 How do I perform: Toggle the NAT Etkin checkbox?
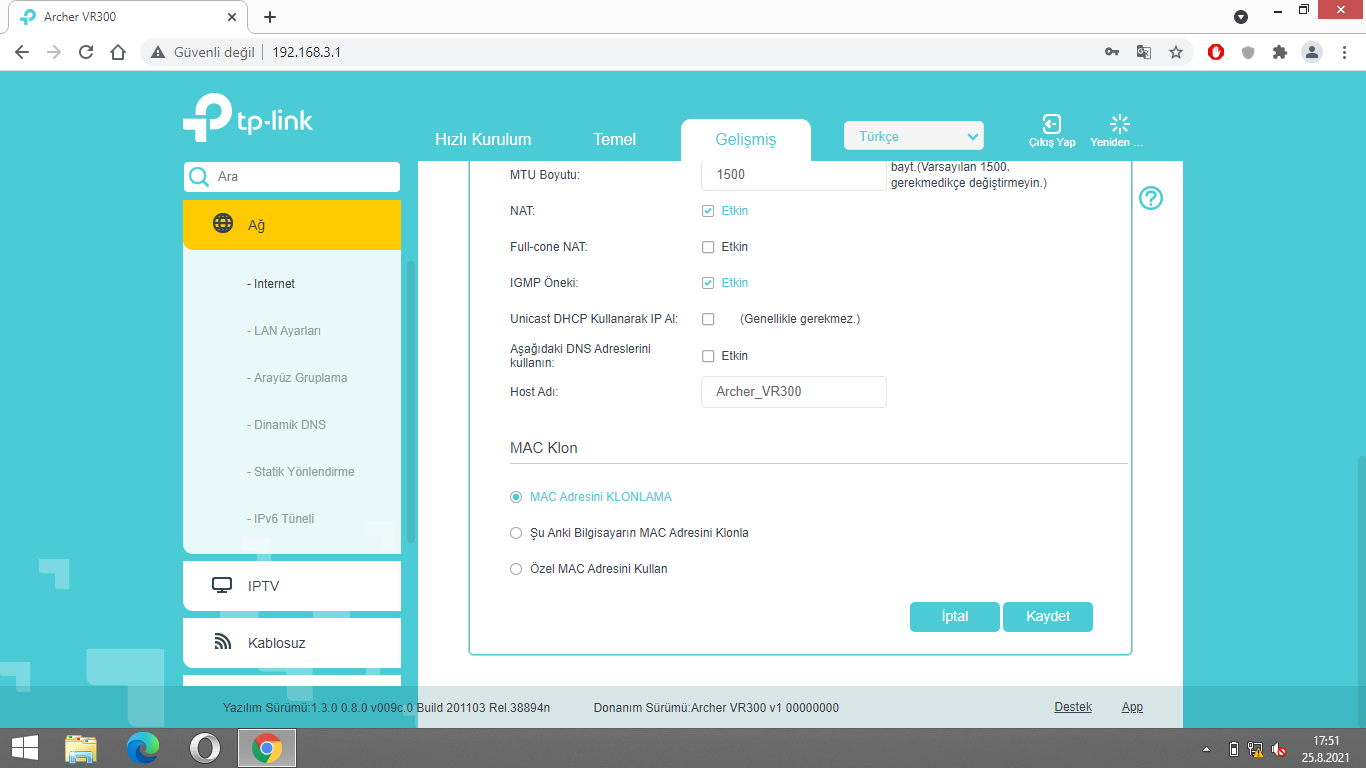click(x=708, y=211)
